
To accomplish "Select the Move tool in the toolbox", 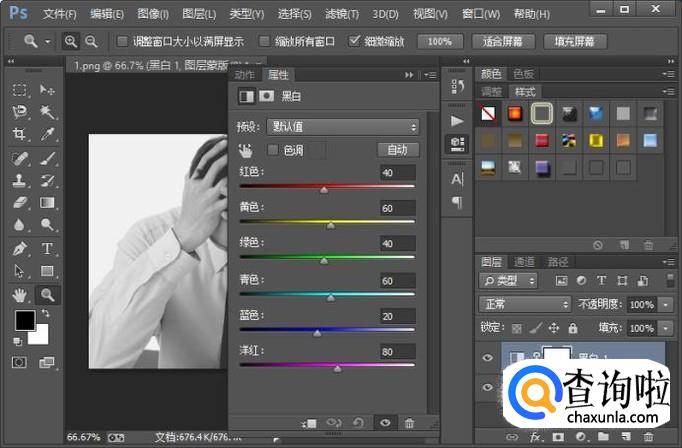I will [x=46, y=90].
